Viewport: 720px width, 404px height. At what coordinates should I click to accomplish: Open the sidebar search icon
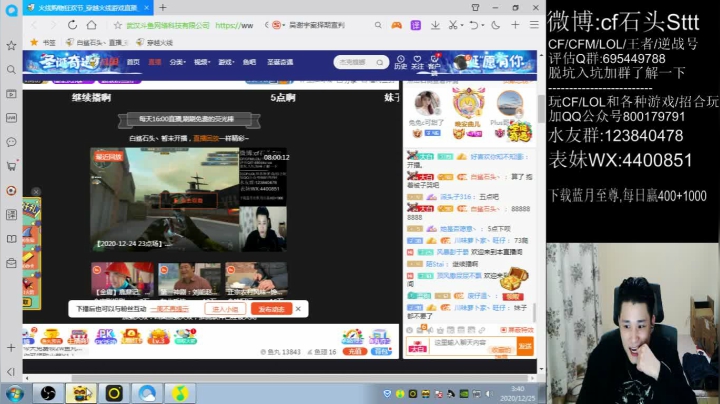click(11, 69)
